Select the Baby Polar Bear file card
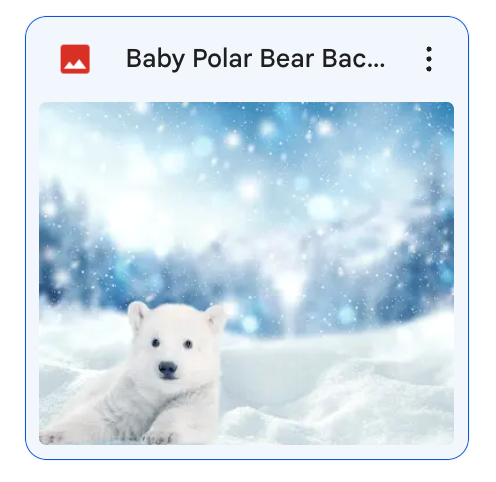Viewport: 496px width, 482px height. 247,238
